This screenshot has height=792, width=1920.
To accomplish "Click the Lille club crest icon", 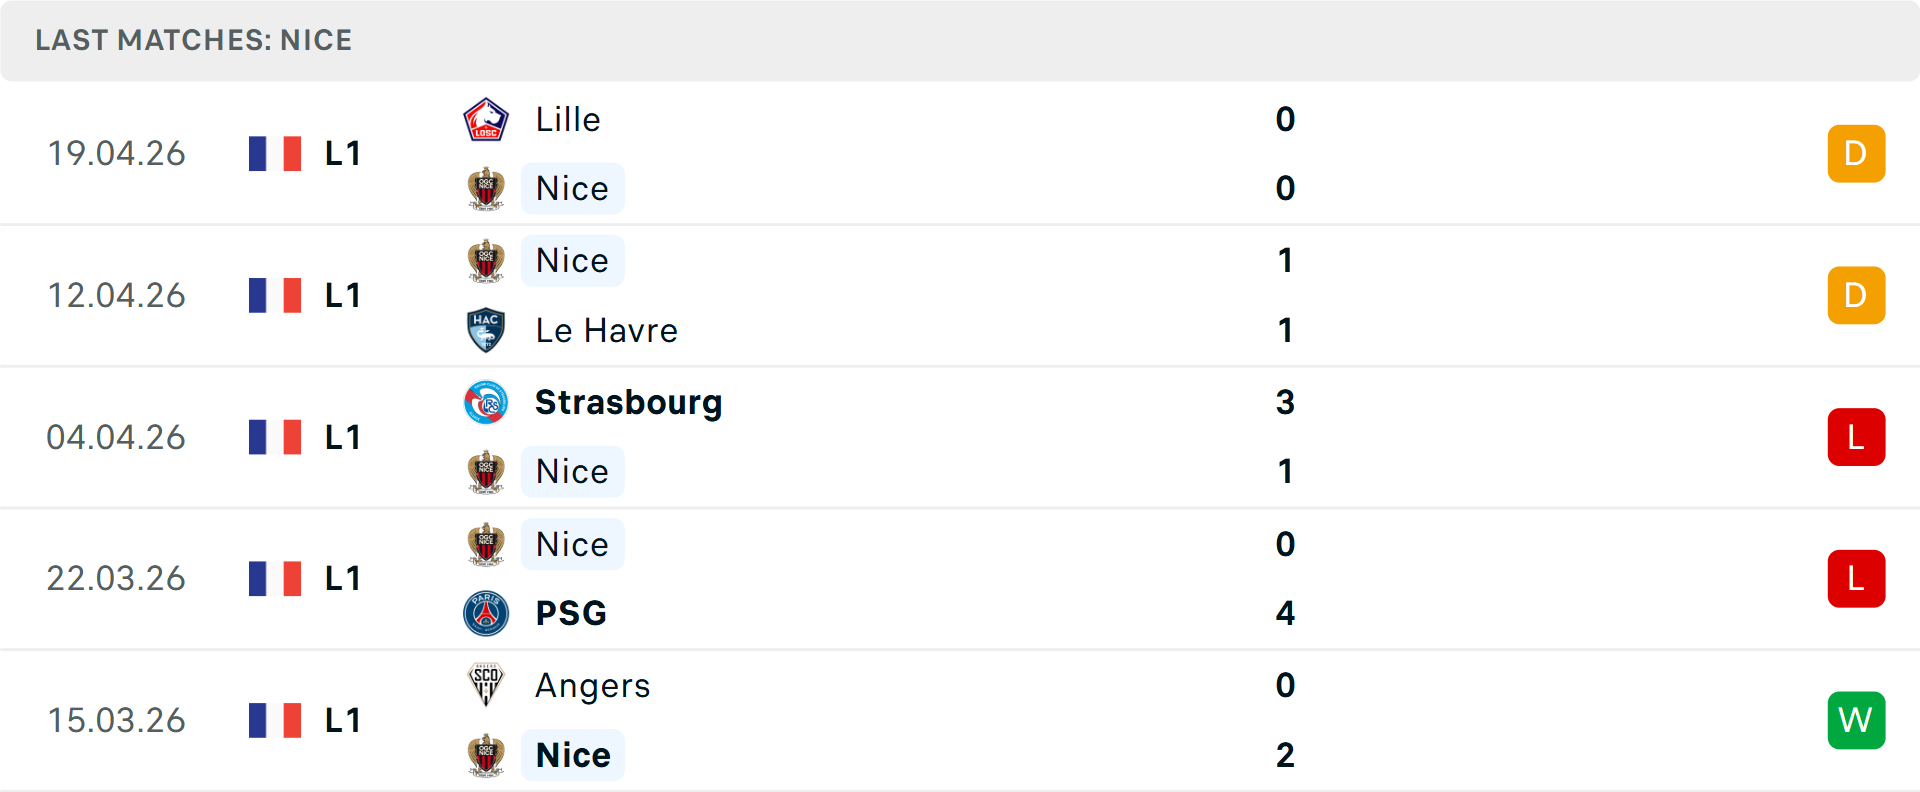I will click(x=486, y=120).
